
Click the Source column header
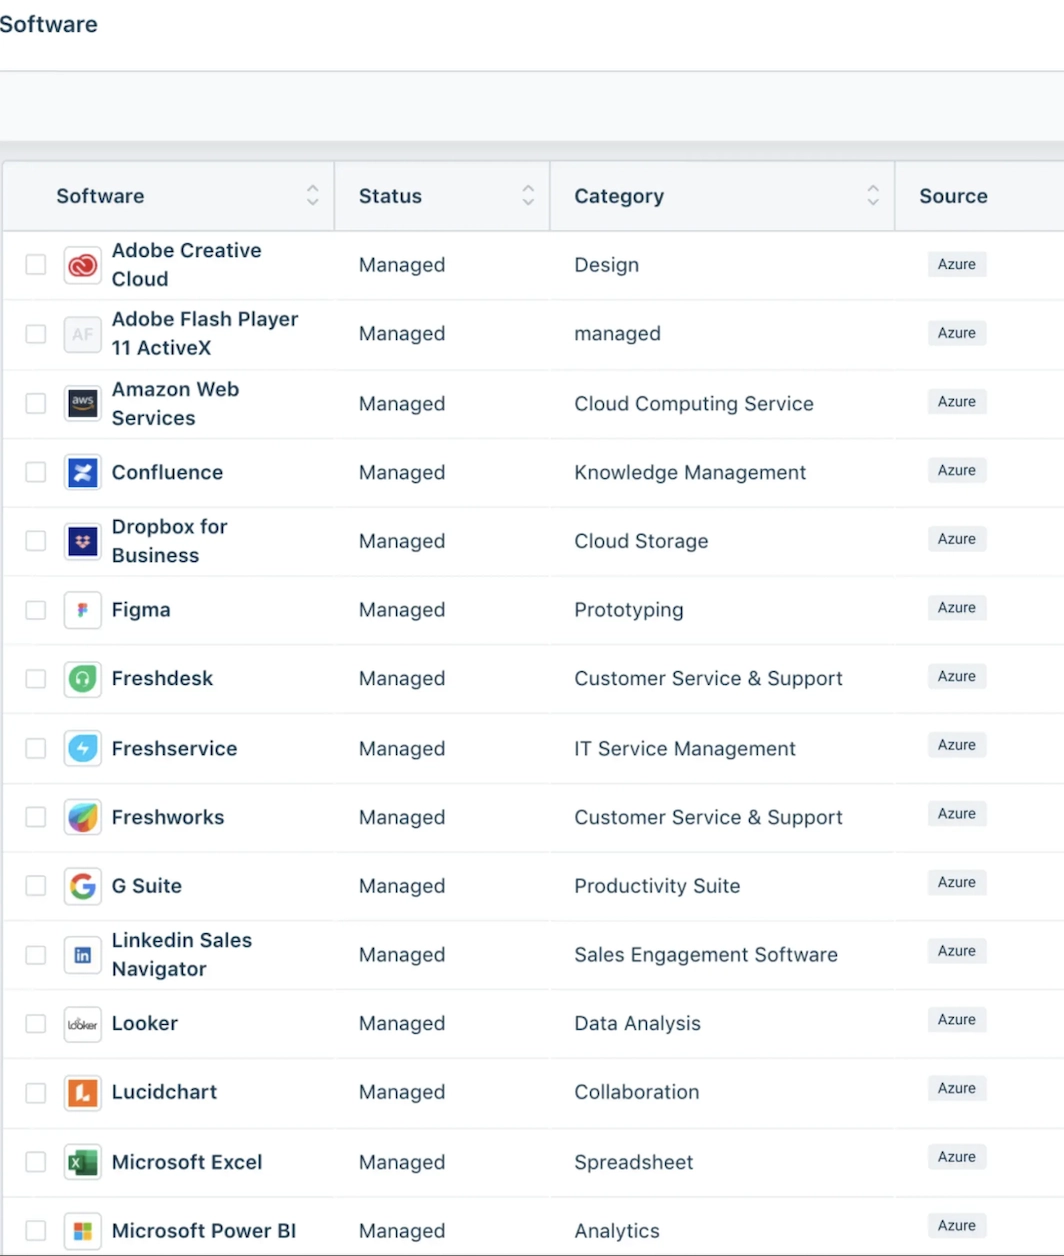click(x=953, y=196)
